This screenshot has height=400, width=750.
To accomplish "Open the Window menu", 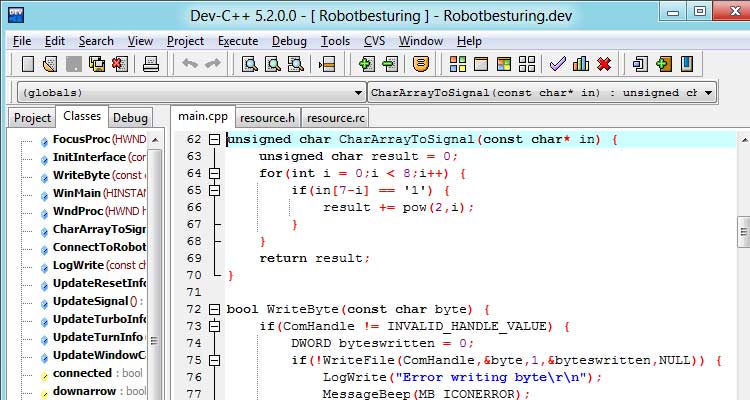I will point(420,41).
